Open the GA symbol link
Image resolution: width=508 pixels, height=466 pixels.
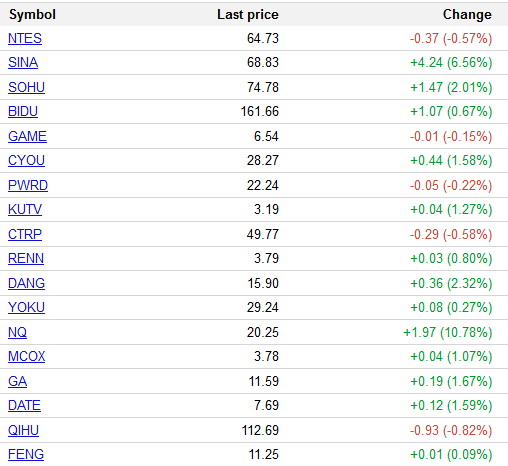click(x=18, y=381)
